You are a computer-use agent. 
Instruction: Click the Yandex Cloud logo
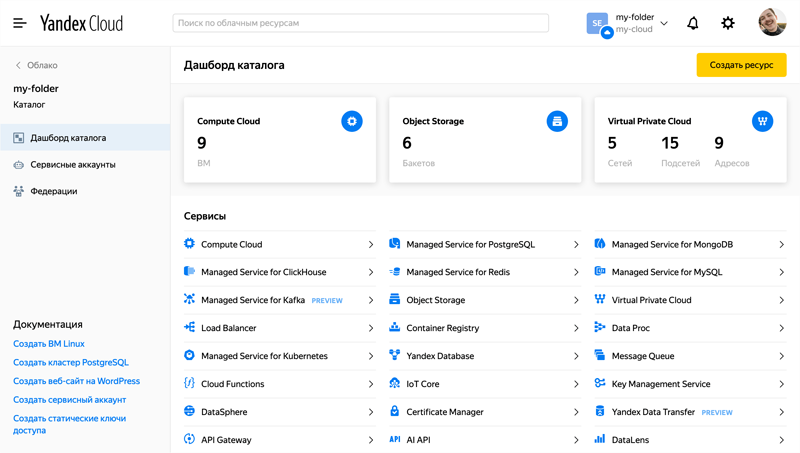(x=82, y=23)
